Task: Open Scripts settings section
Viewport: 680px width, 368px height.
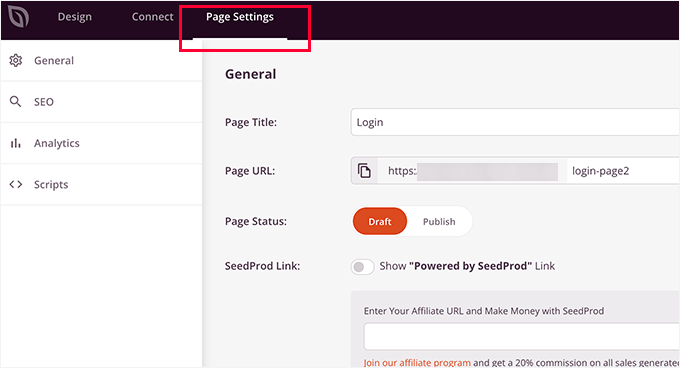Action: tap(101, 184)
